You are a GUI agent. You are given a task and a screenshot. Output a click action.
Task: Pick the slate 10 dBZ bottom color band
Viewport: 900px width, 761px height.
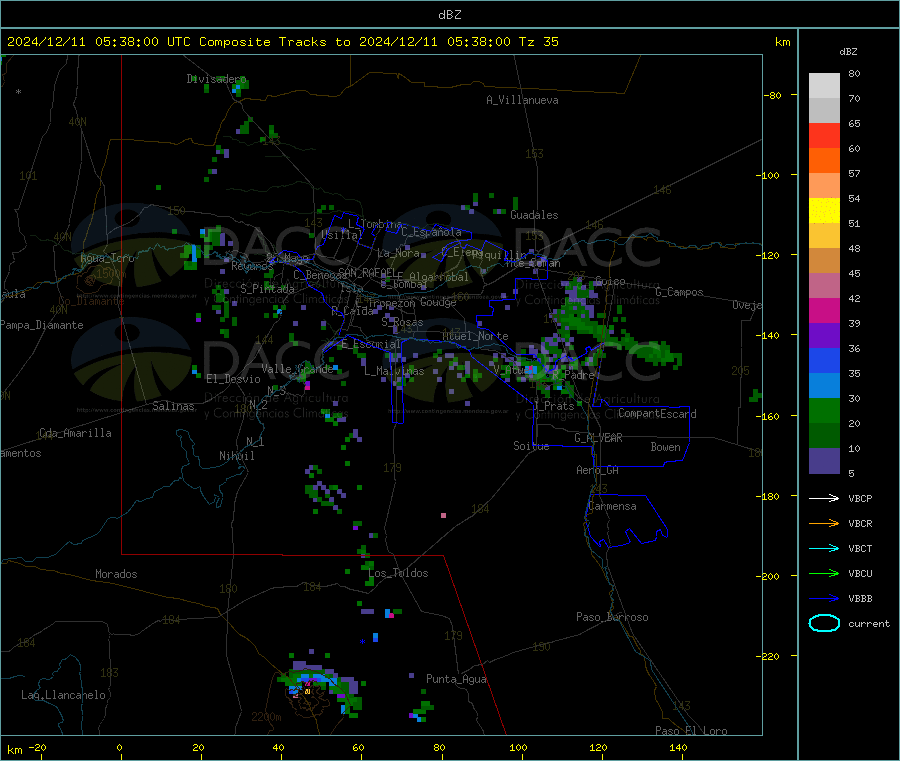pos(824,461)
